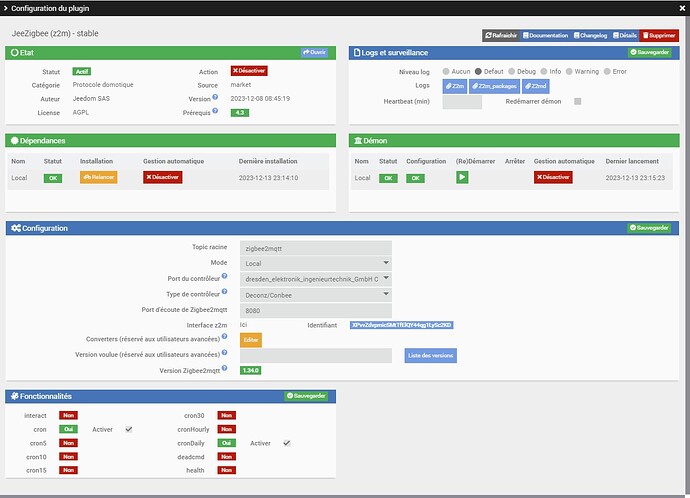The height and width of the screenshot is (498, 690).
Task: Click the Fonctionnalités gear icon
Action: 15,396
